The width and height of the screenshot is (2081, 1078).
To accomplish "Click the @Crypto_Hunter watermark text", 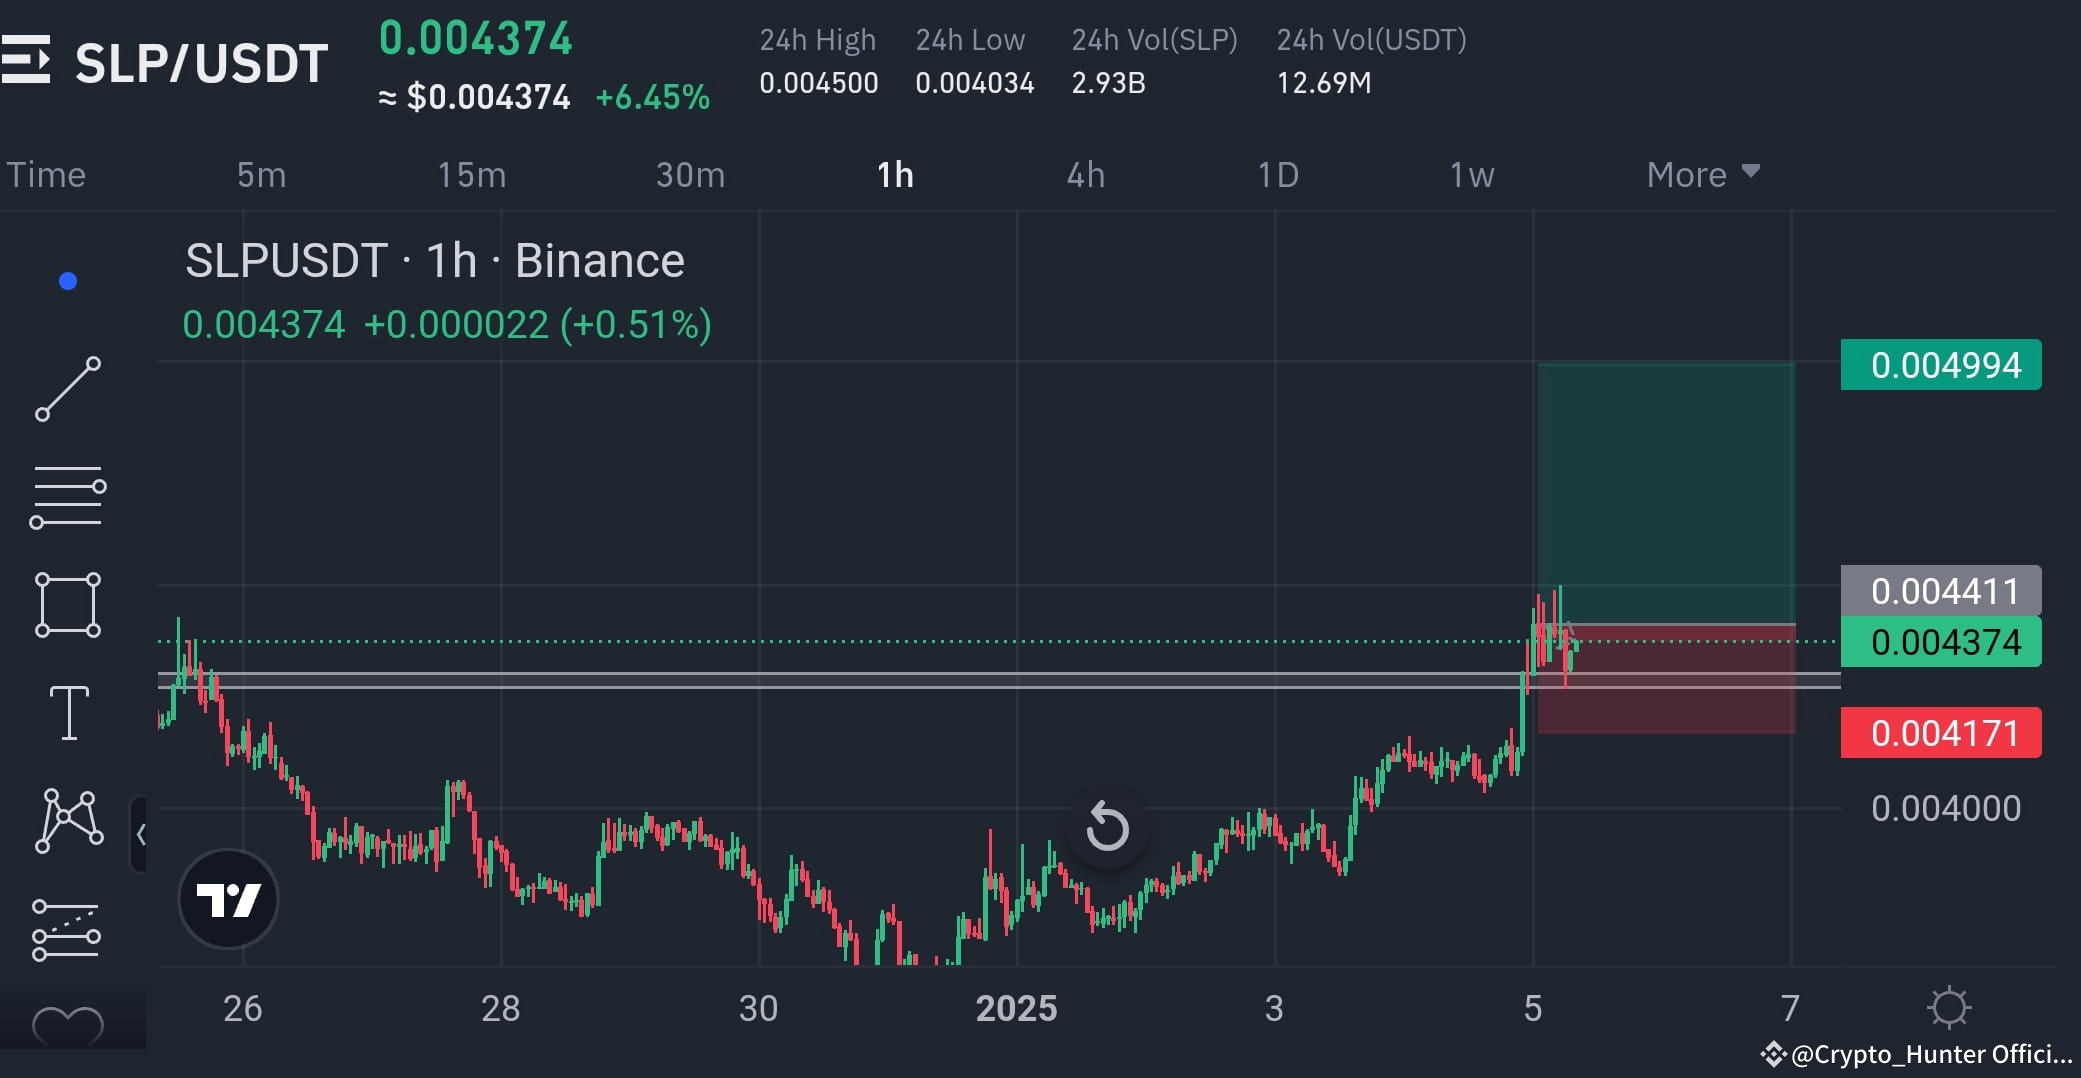I will coord(1951,1054).
